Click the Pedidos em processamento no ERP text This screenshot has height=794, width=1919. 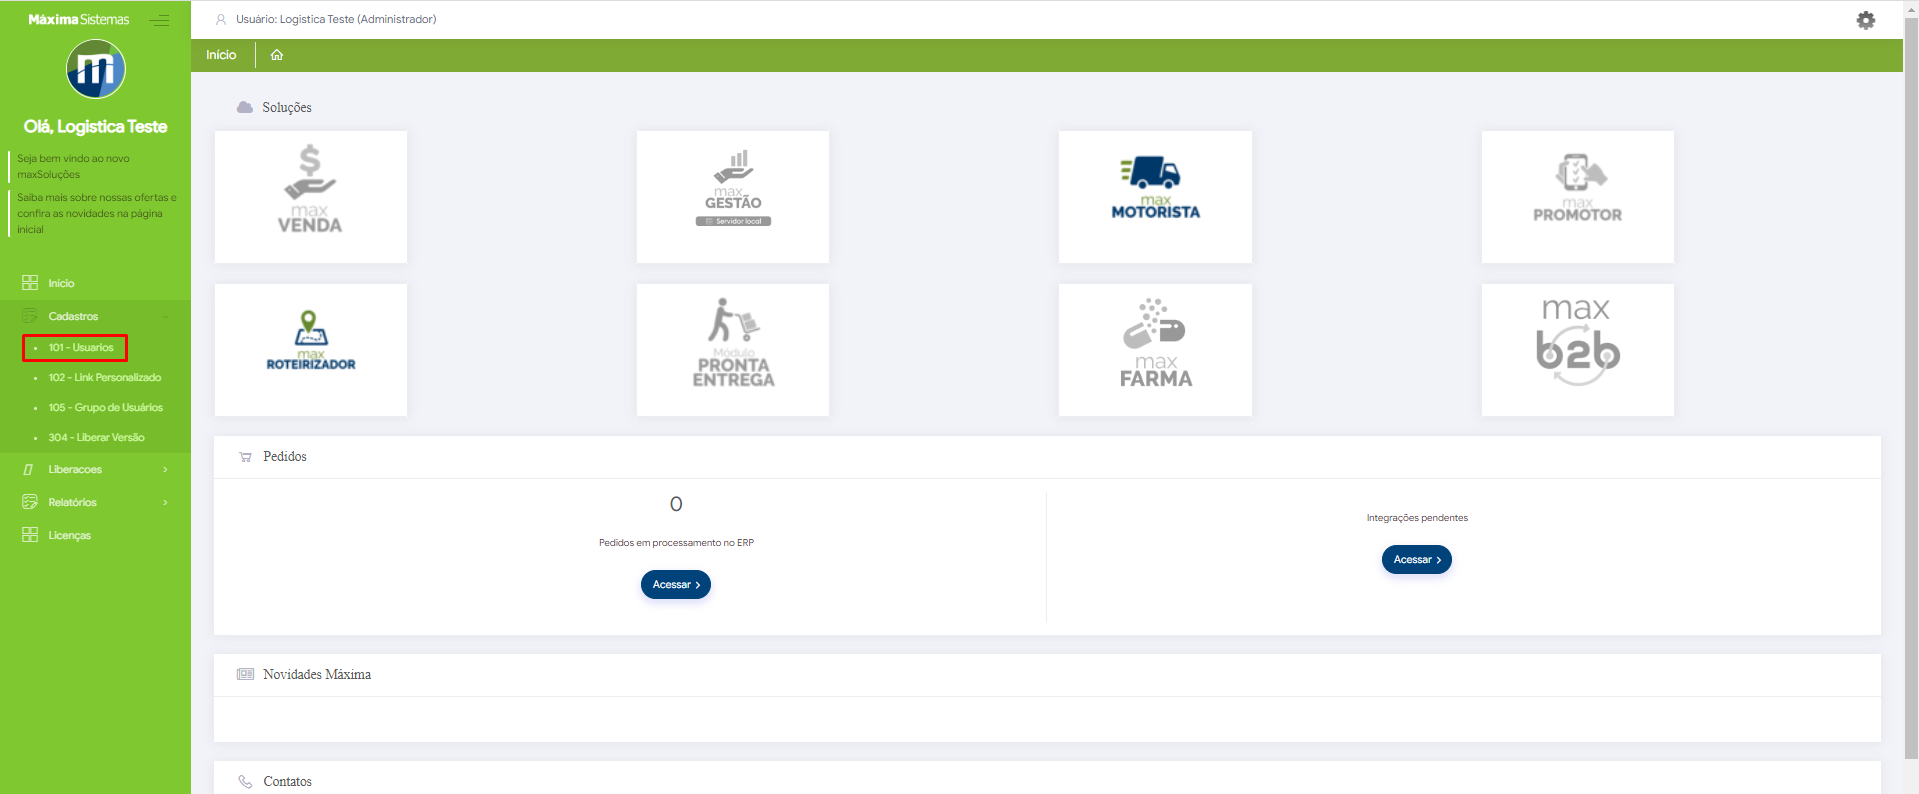tap(676, 543)
